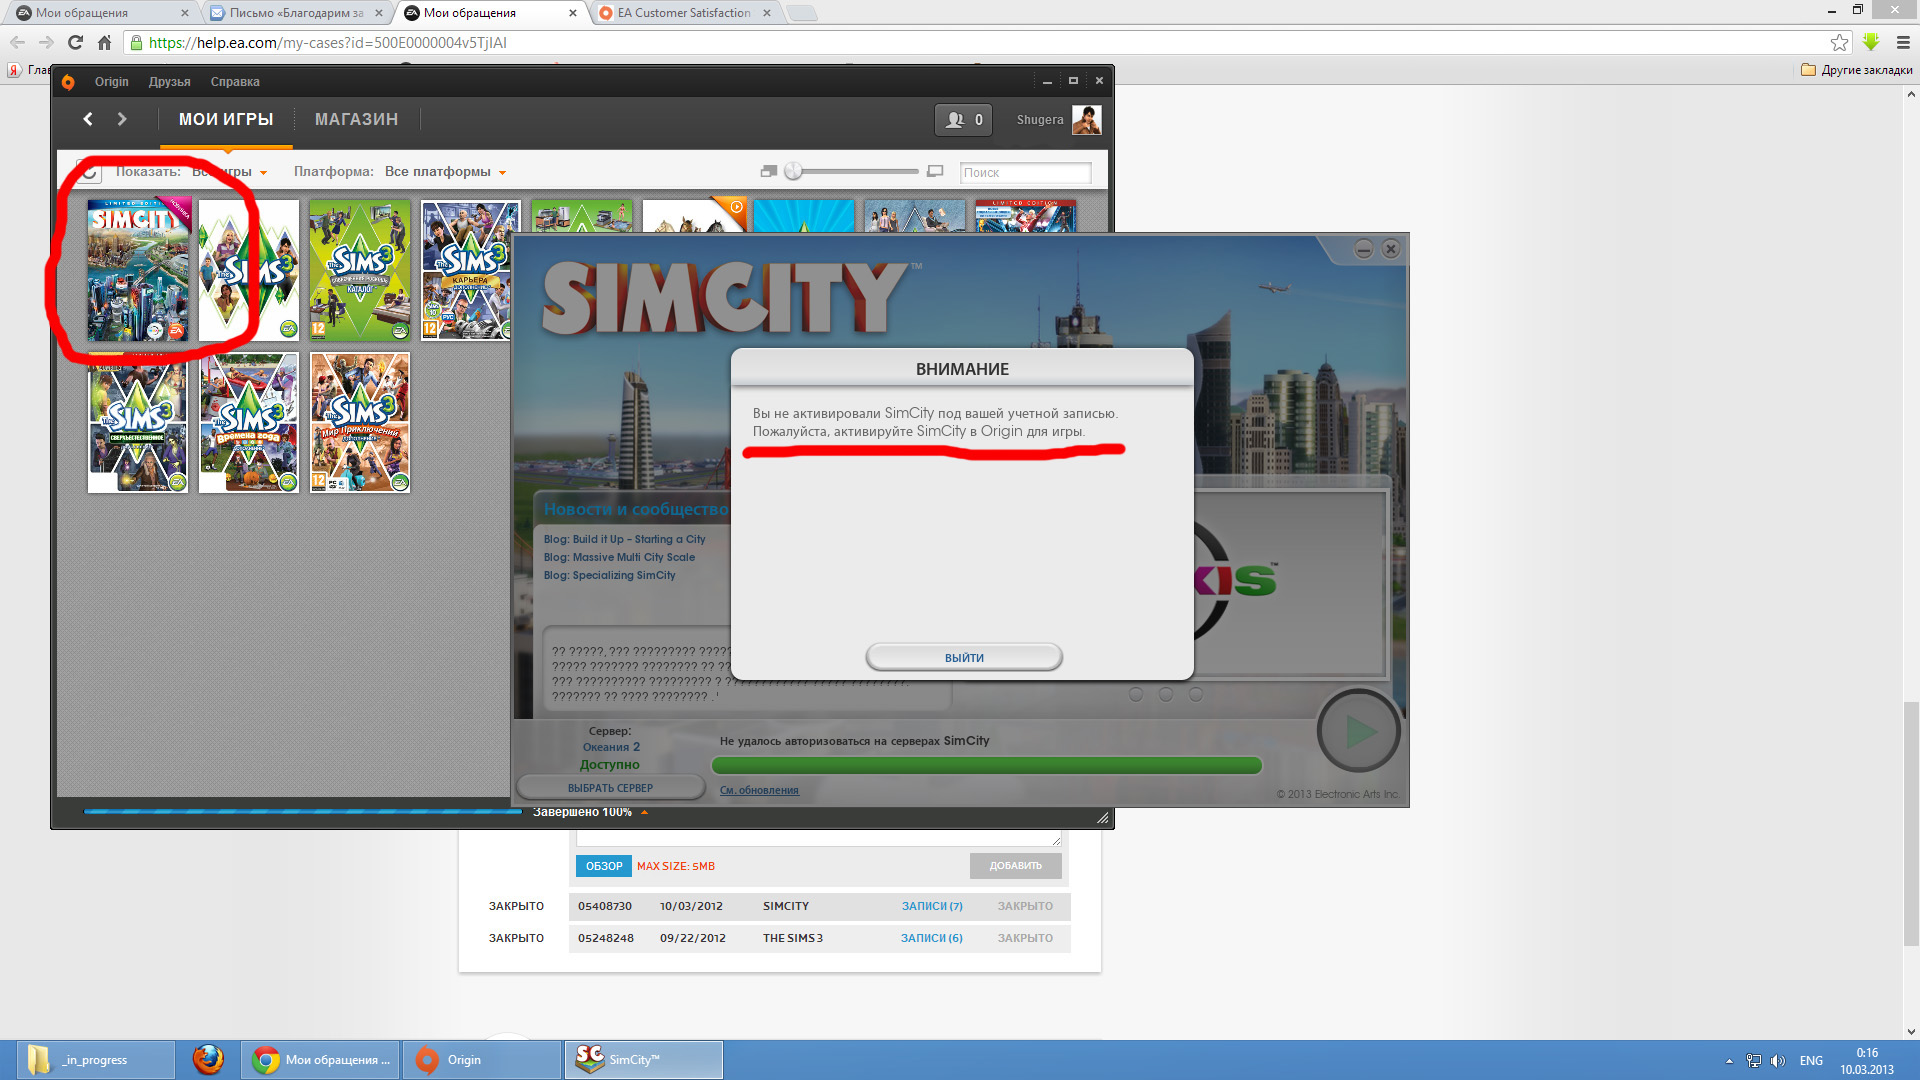This screenshot has width=1920, height=1080.
Task: Go back with the Origin back arrow
Action: [88, 119]
